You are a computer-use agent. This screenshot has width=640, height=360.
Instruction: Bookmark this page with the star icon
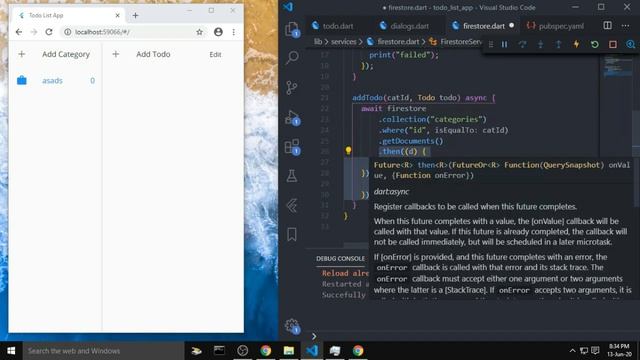pyautogui.click(x=199, y=32)
